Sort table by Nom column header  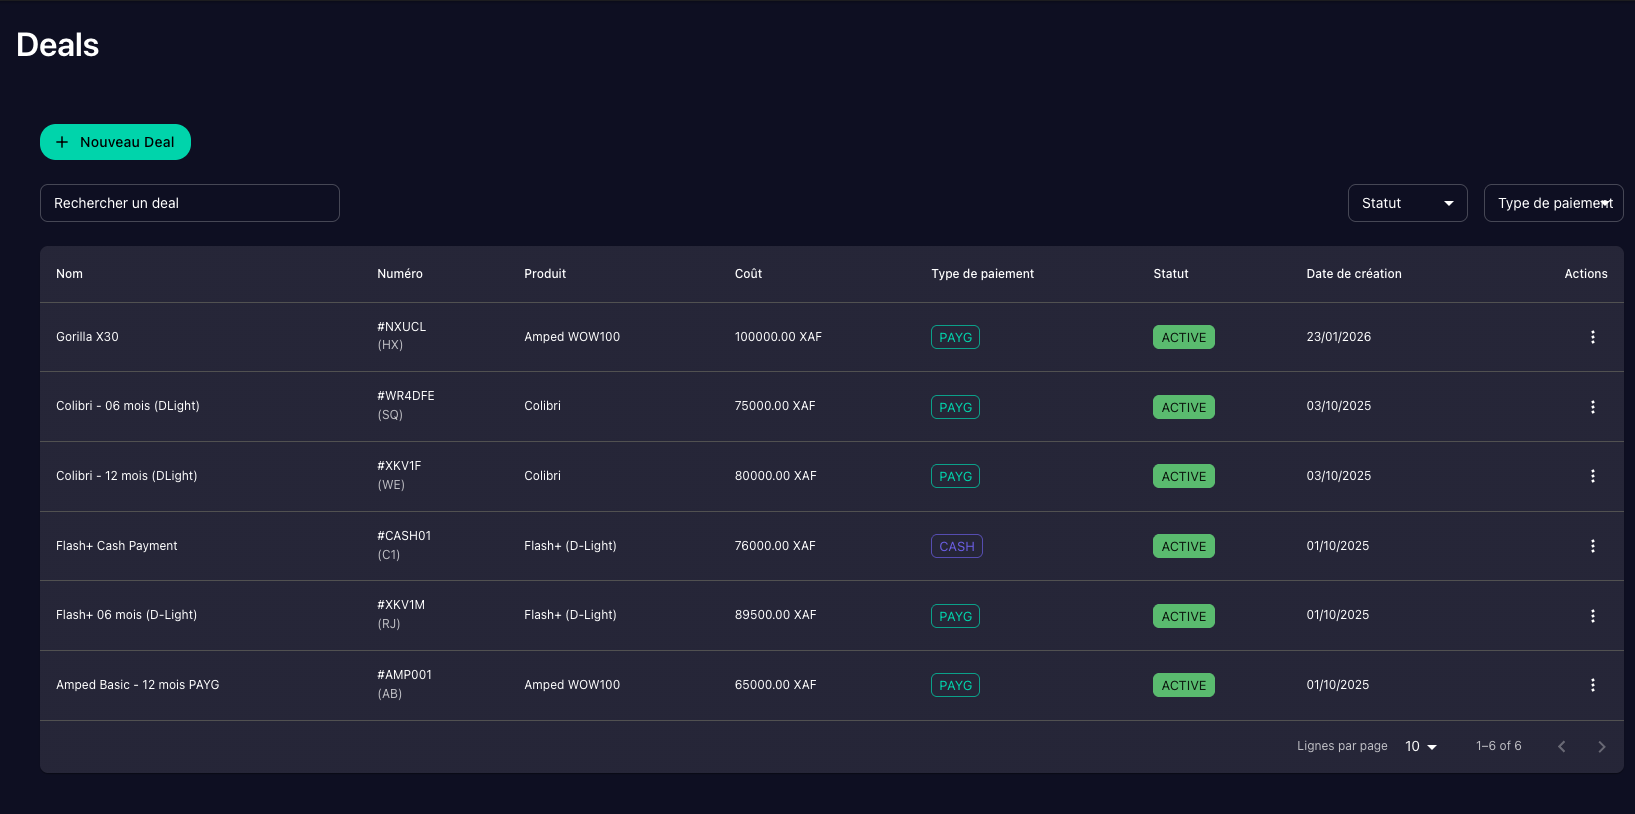69,274
